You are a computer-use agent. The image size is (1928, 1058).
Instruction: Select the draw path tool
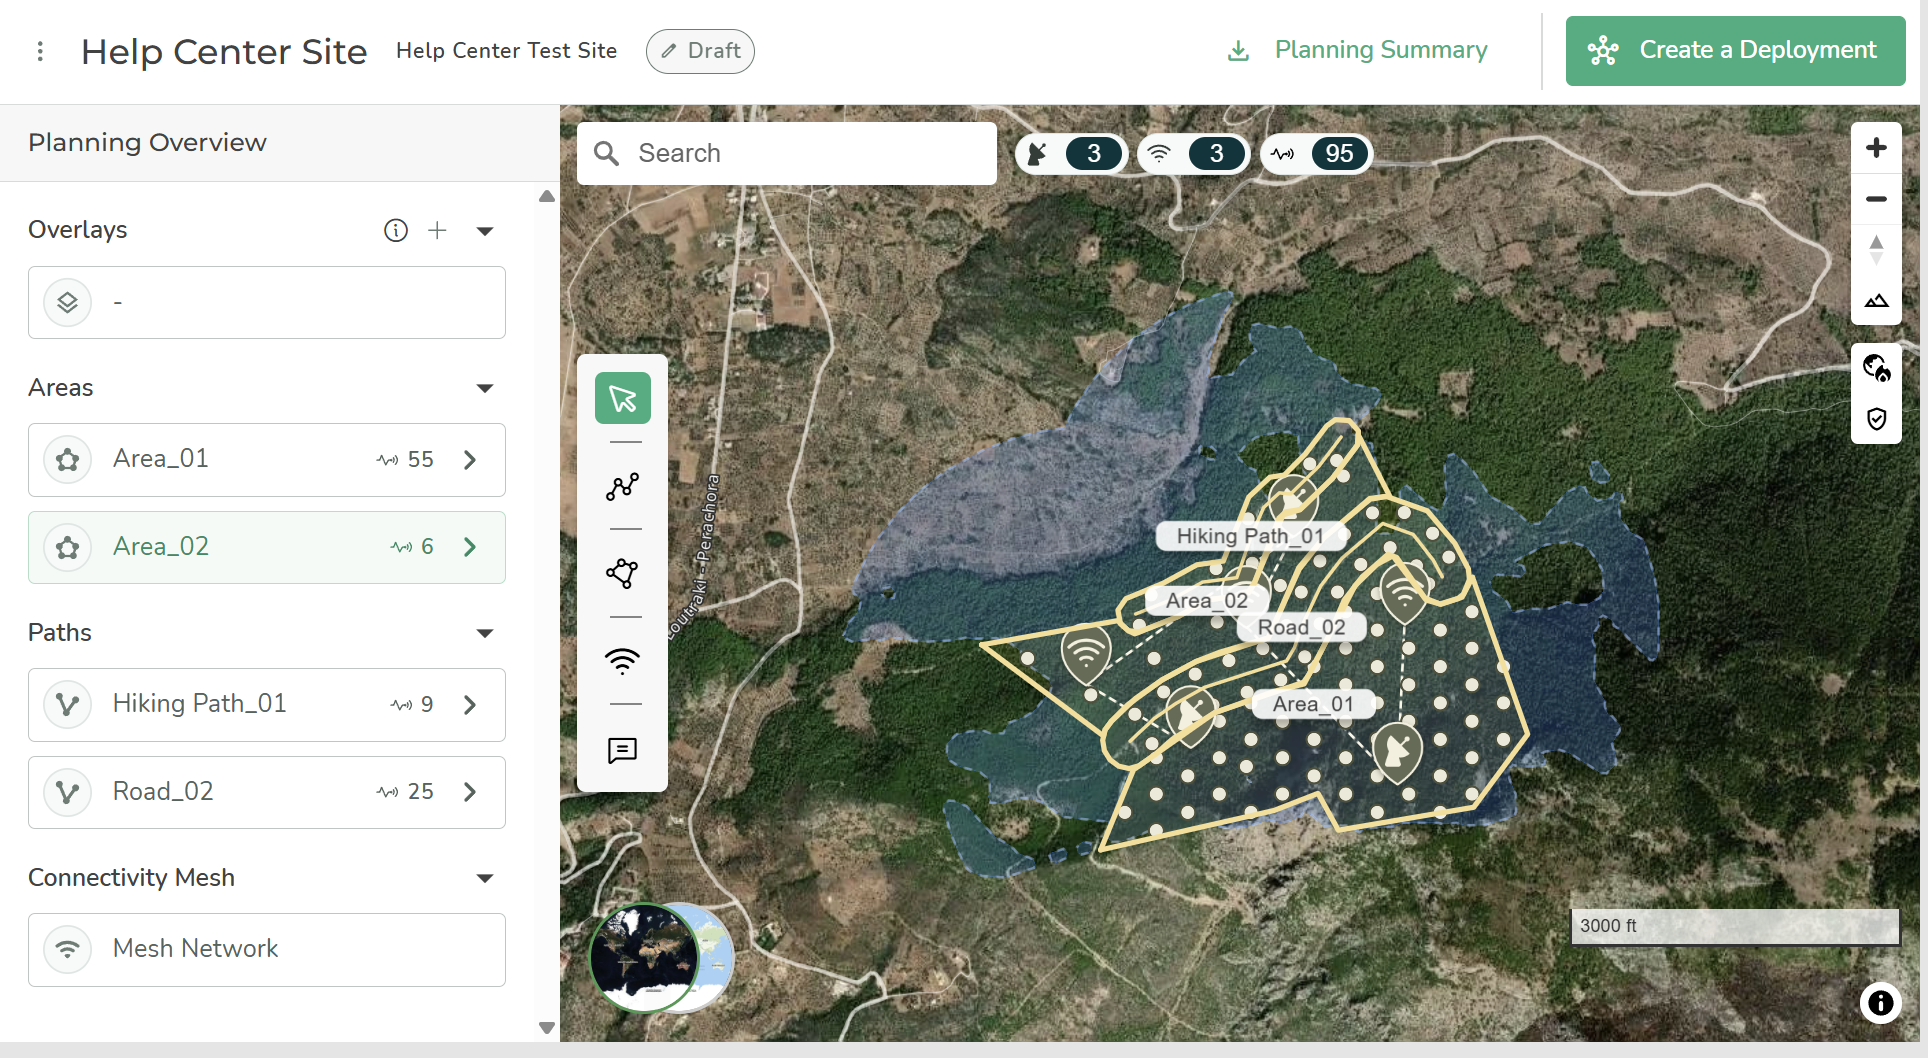(x=622, y=486)
